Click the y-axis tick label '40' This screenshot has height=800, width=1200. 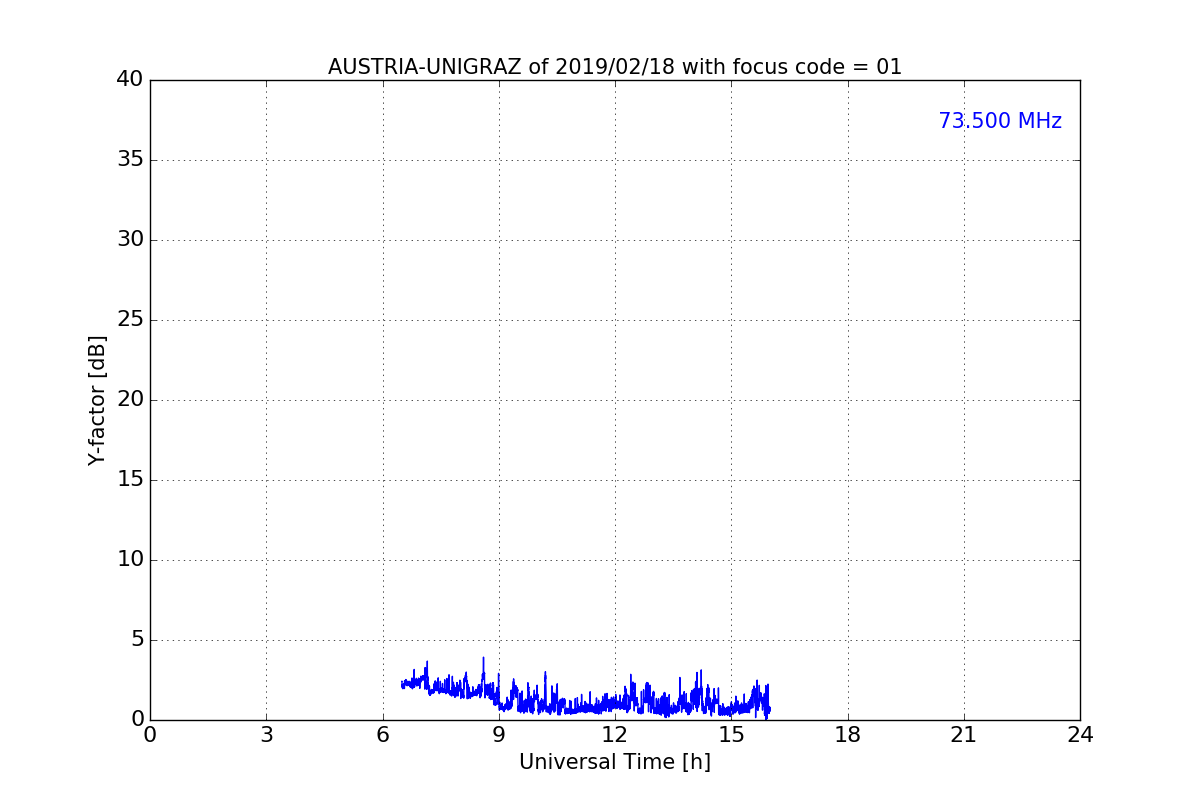[x=130, y=79]
